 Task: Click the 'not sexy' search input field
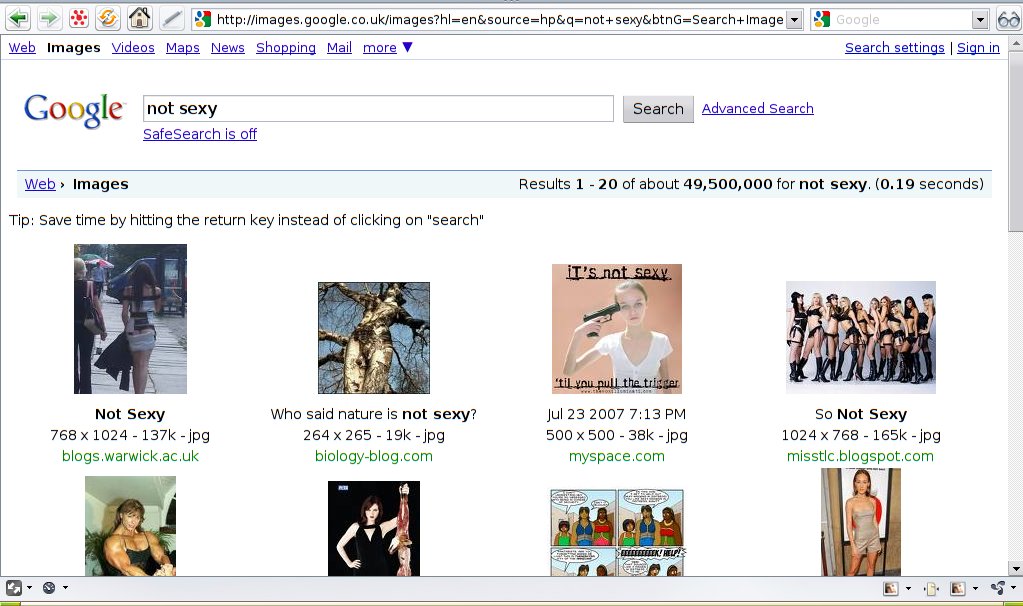[378, 109]
